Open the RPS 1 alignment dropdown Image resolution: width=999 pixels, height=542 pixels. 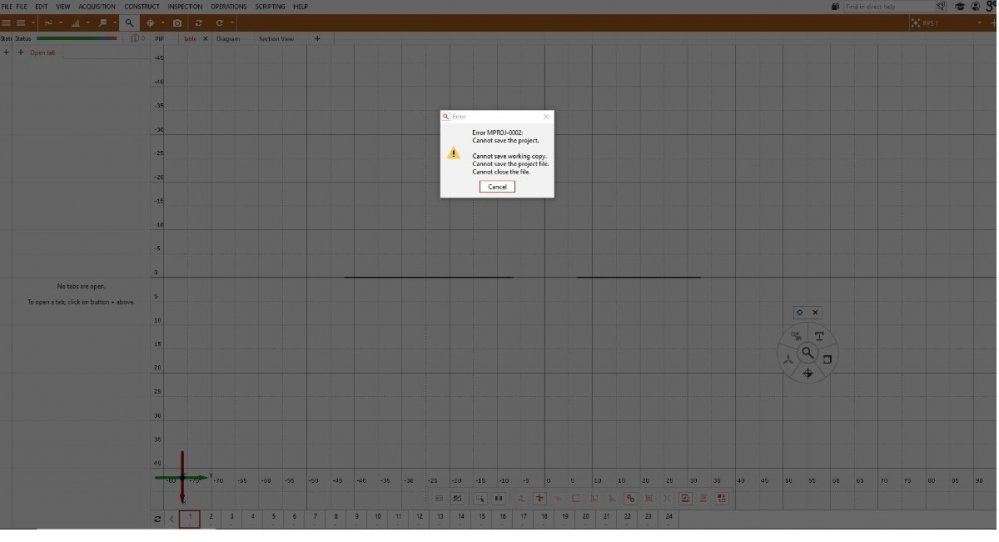pyautogui.click(x=979, y=23)
